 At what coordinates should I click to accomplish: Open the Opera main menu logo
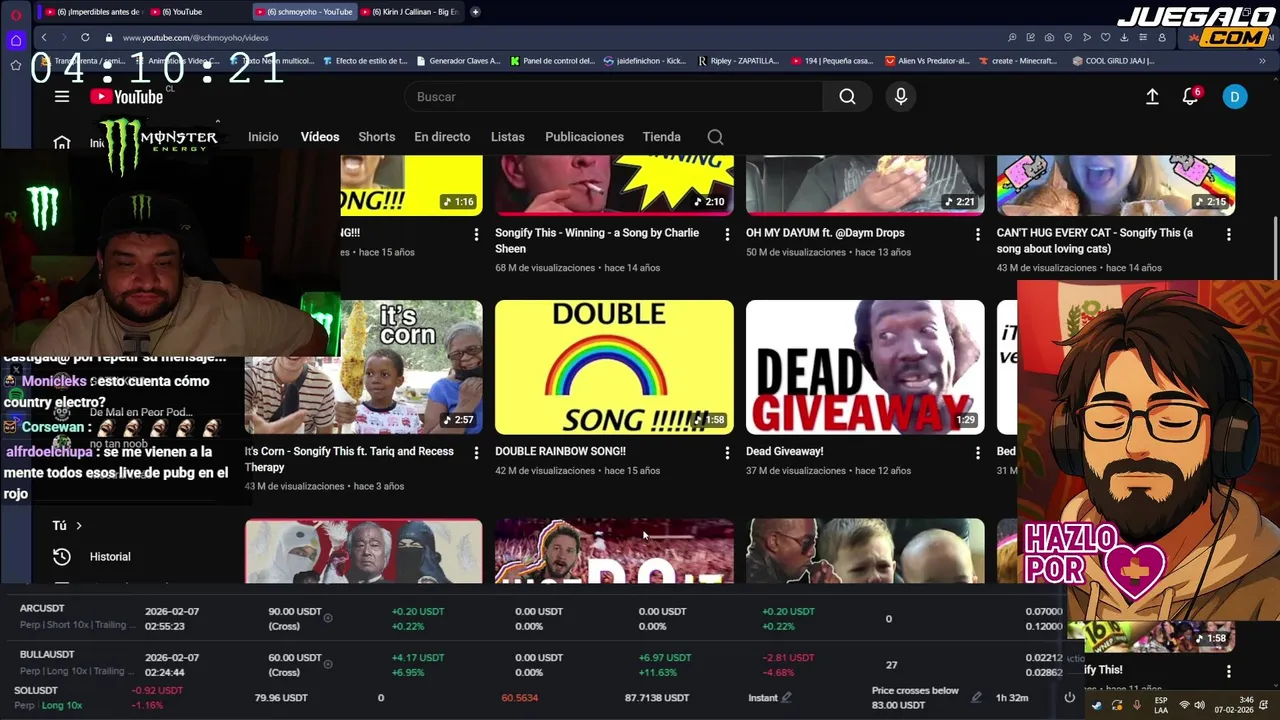pyautogui.click(x=16, y=13)
